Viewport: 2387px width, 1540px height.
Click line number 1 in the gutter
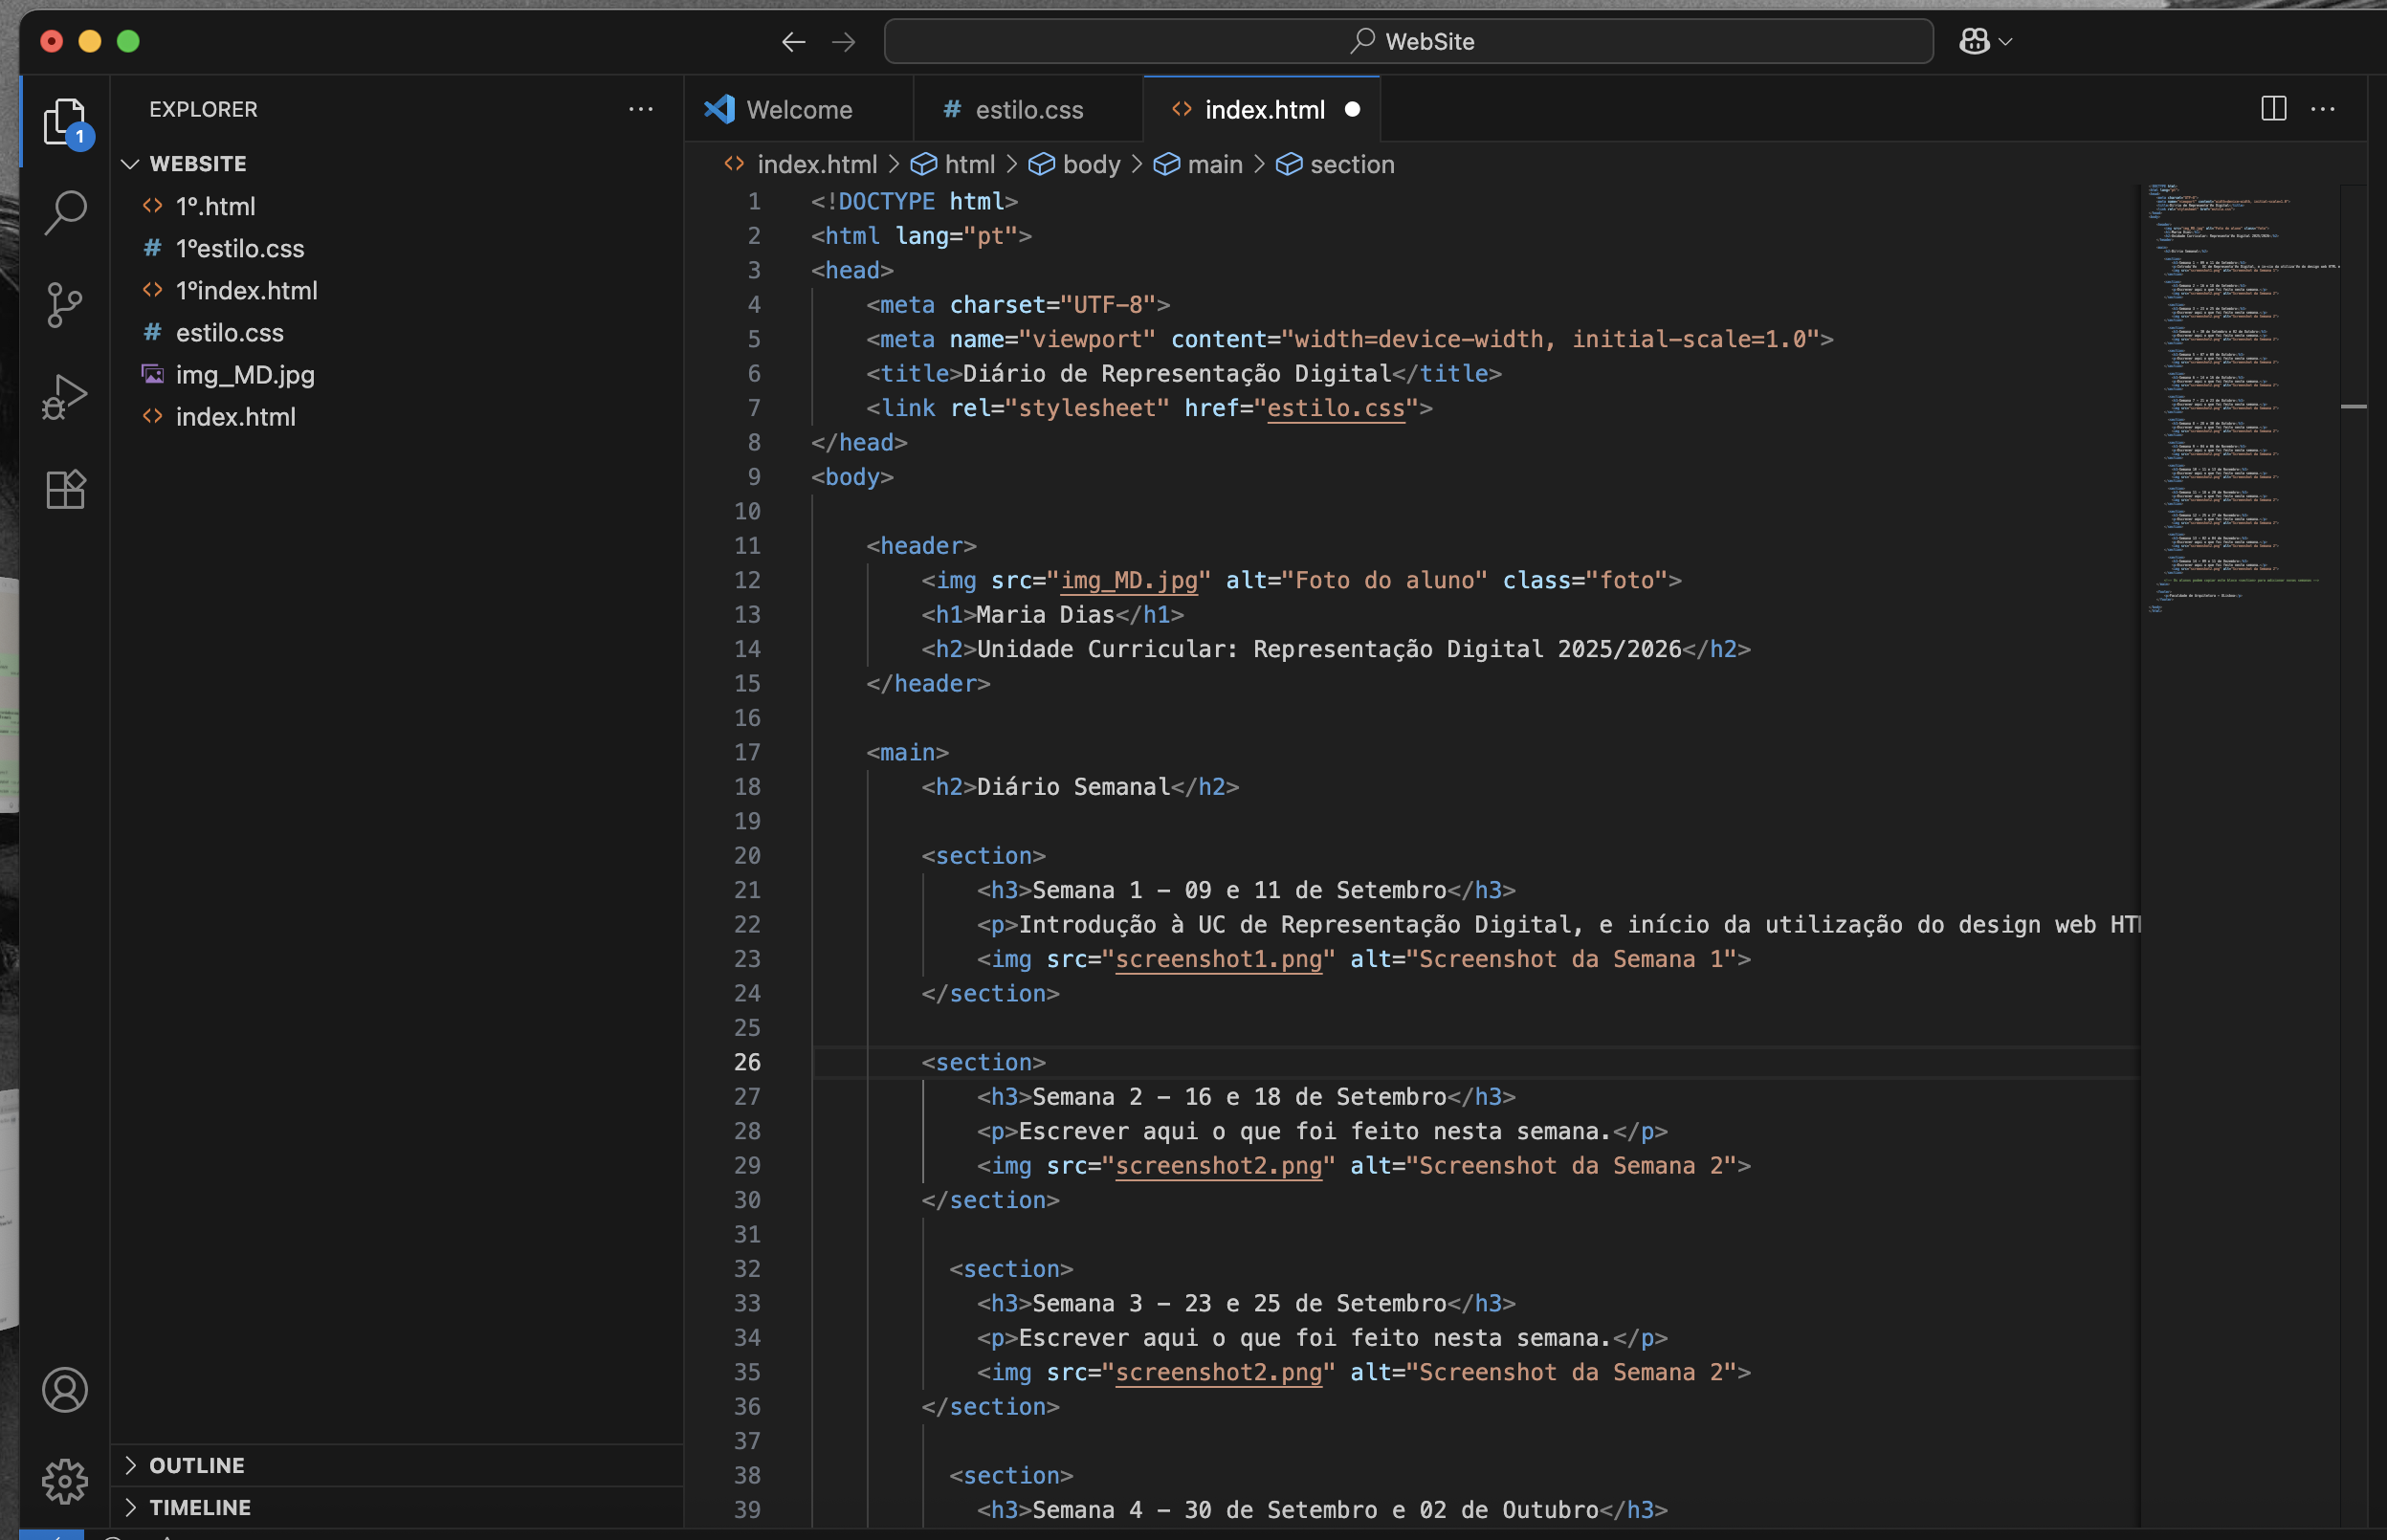754,201
